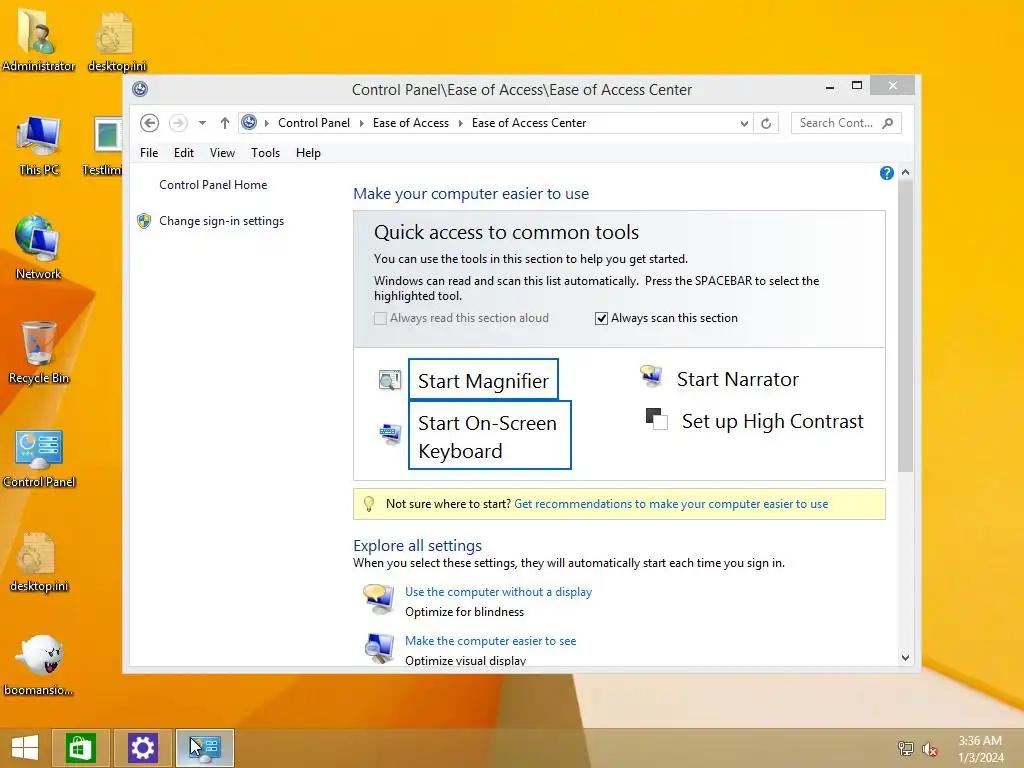This screenshot has width=1024, height=768.
Task: Go back with the Back arrow
Action: [x=150, y=123]
